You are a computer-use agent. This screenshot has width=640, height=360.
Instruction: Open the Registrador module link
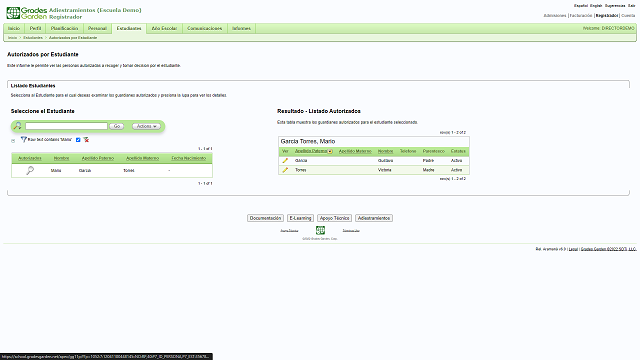point(607,16)
